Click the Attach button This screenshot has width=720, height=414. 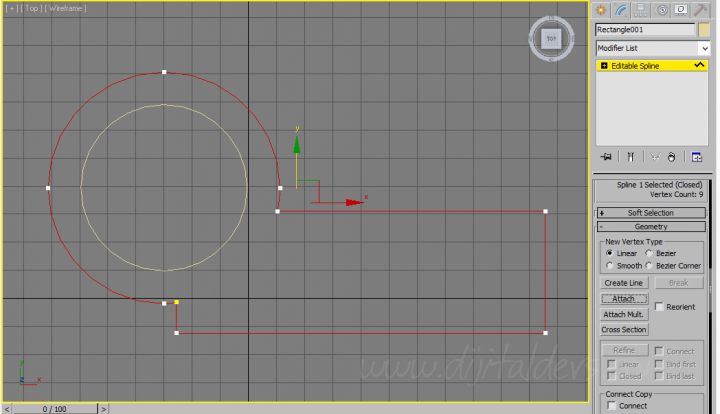pos(624,299)
